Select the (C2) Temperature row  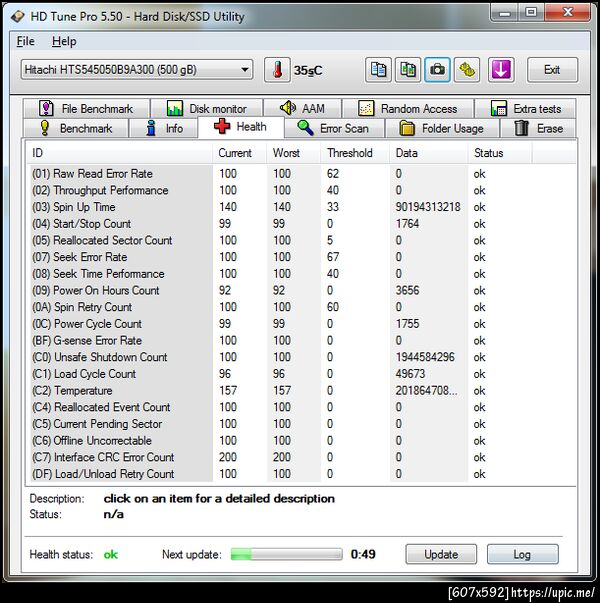coord(301,390)
